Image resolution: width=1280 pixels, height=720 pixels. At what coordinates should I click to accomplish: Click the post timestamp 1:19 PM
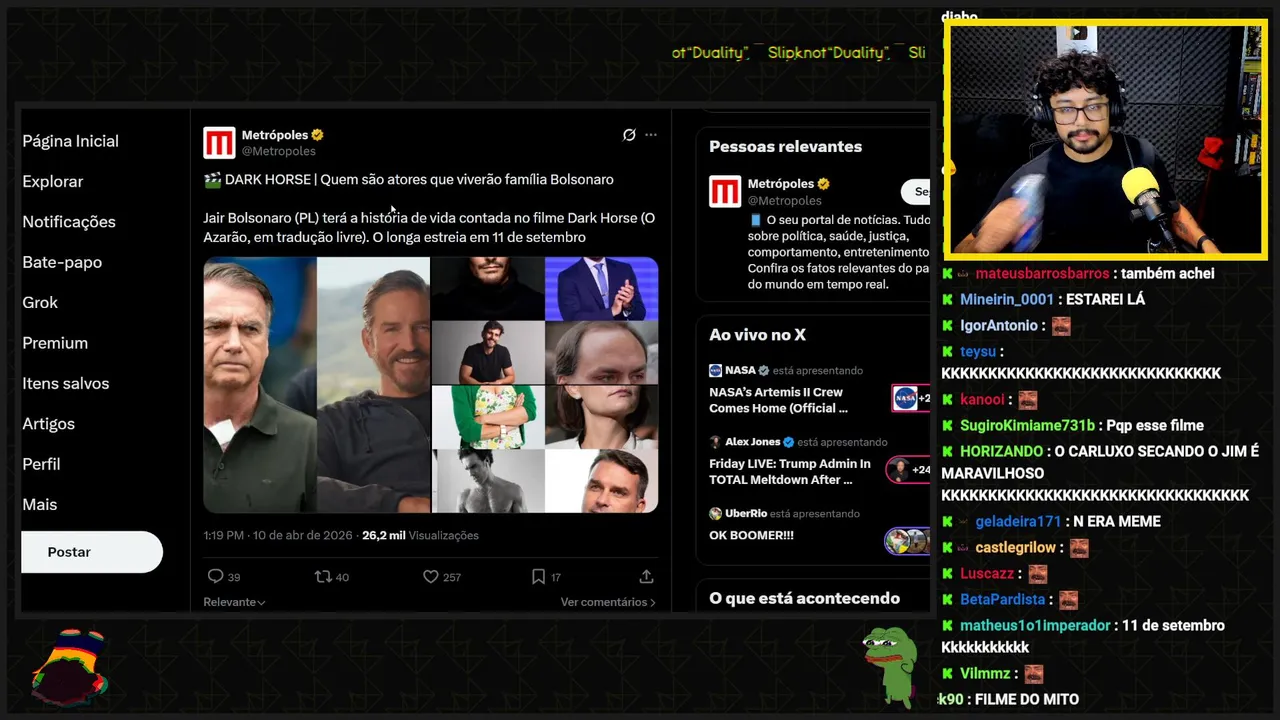click(x=278, y=535)
